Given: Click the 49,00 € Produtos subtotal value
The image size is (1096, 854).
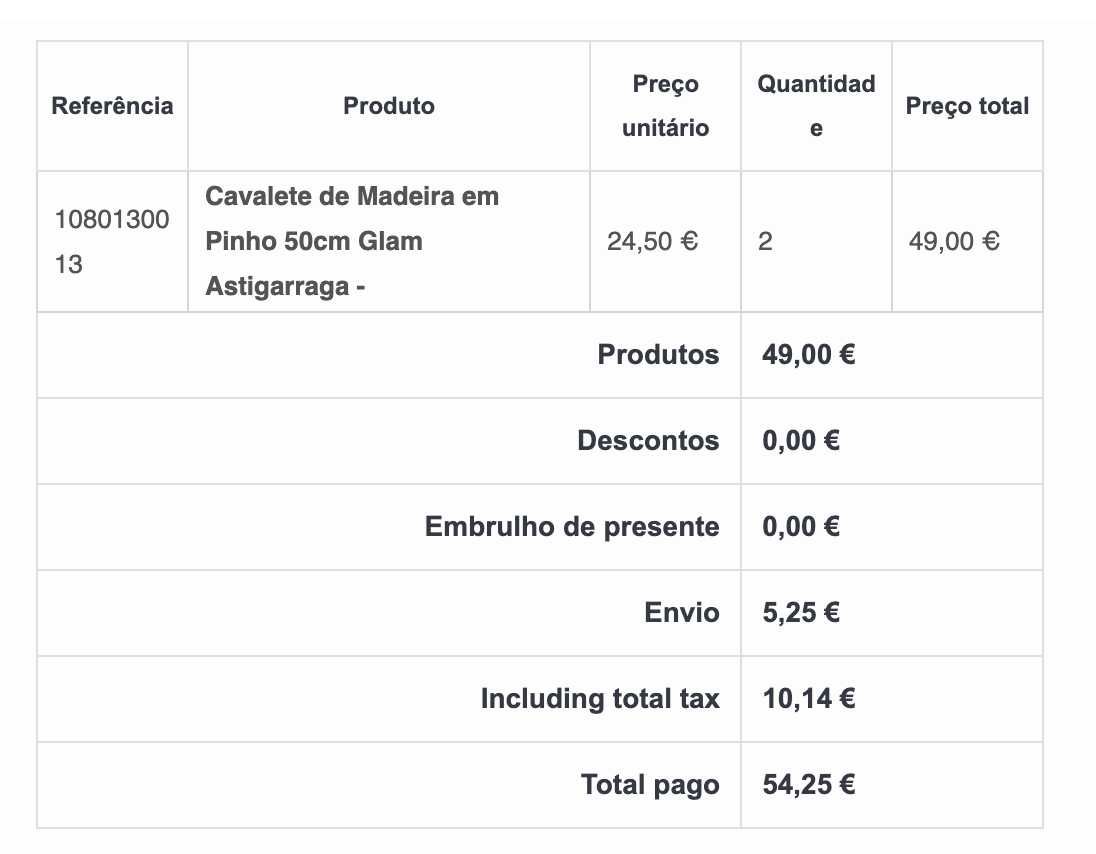Looking at the screenshot, I should [x=808, y=355].
